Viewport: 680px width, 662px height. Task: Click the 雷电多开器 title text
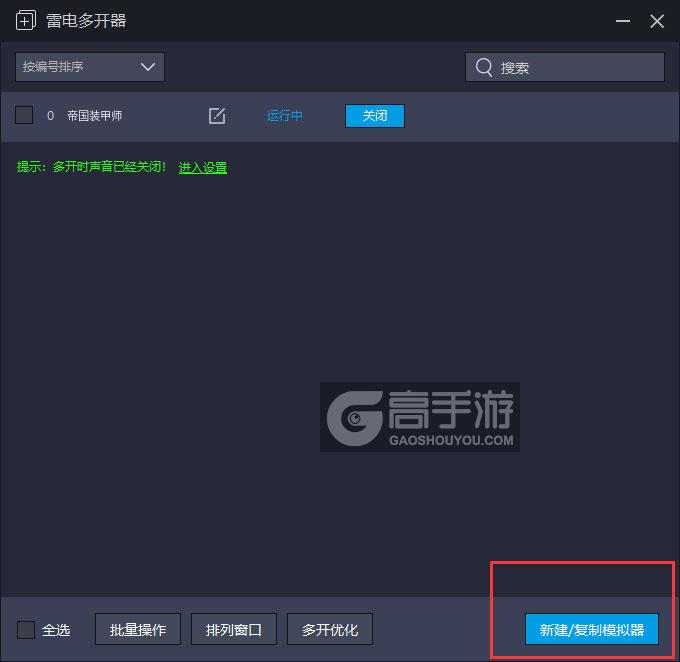86,20
